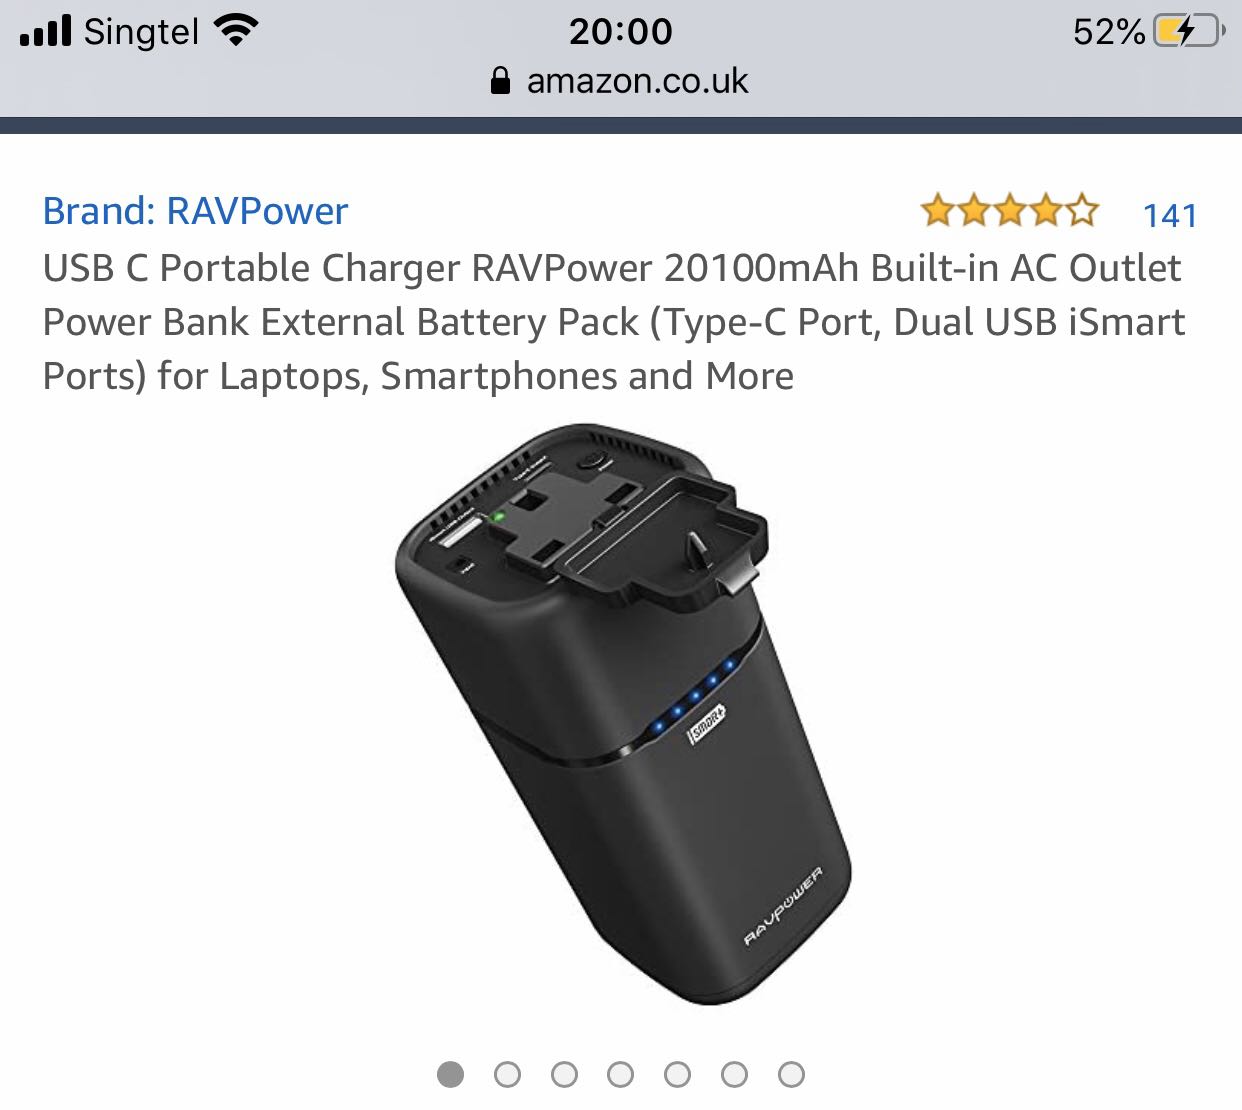The image size is (1242, 1110).
Task: Tap the cellular signal bars icon
Action: [x=46, y=31]
